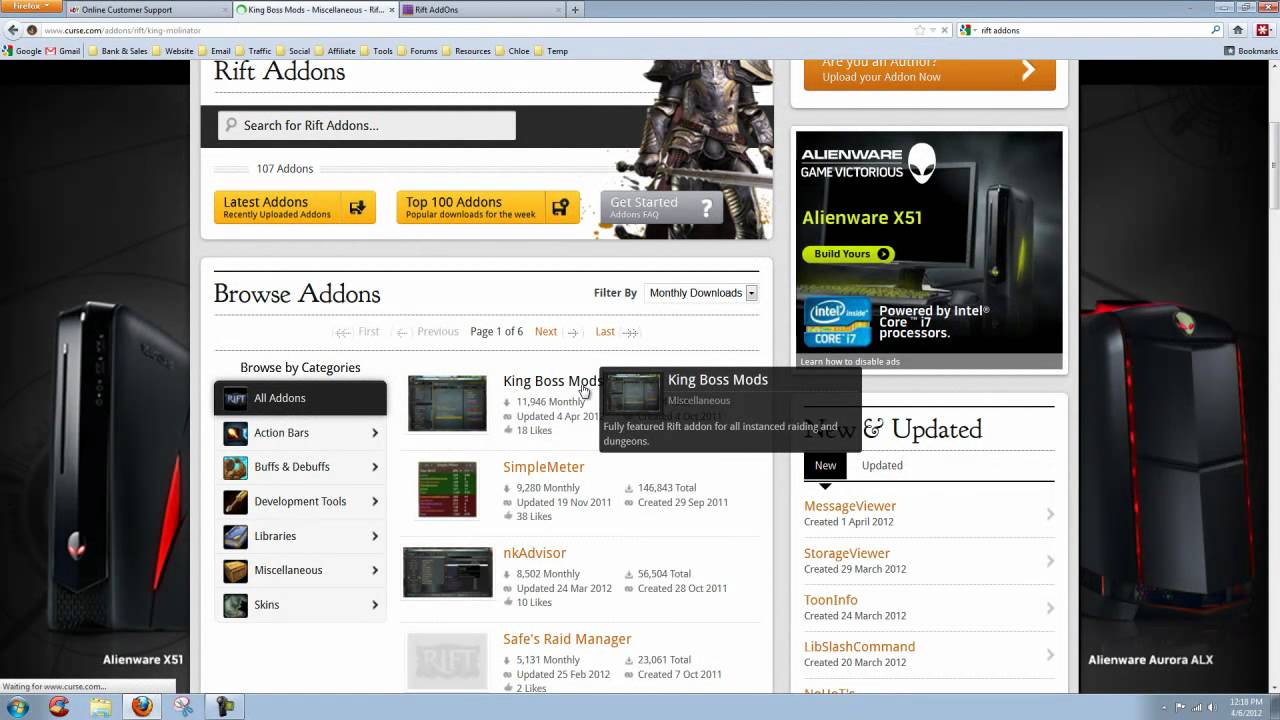1280x720 pixels.
Task: Switch to the Rift AddOns browser tab
Action: 480,10
